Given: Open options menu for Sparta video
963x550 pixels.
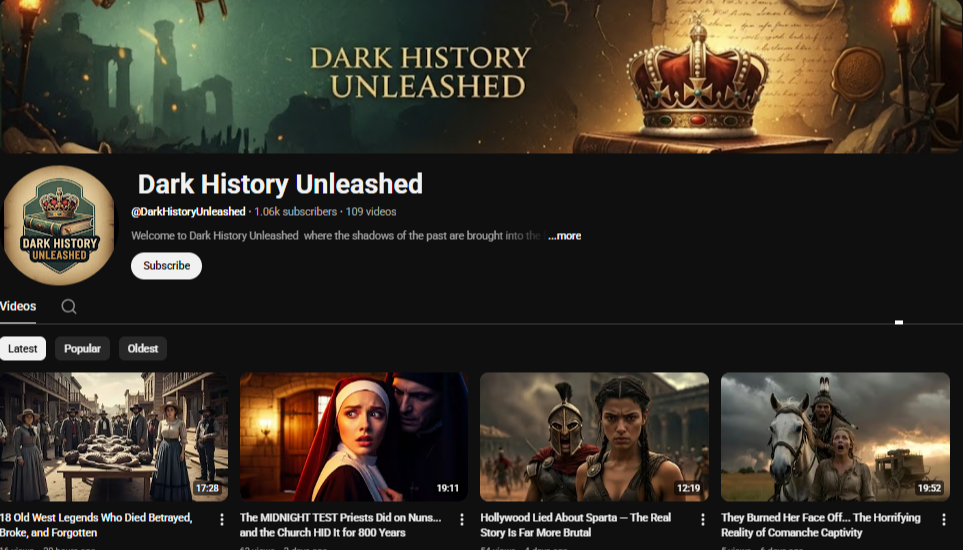Looking at the screenshot, I should [x=702, y=520].
